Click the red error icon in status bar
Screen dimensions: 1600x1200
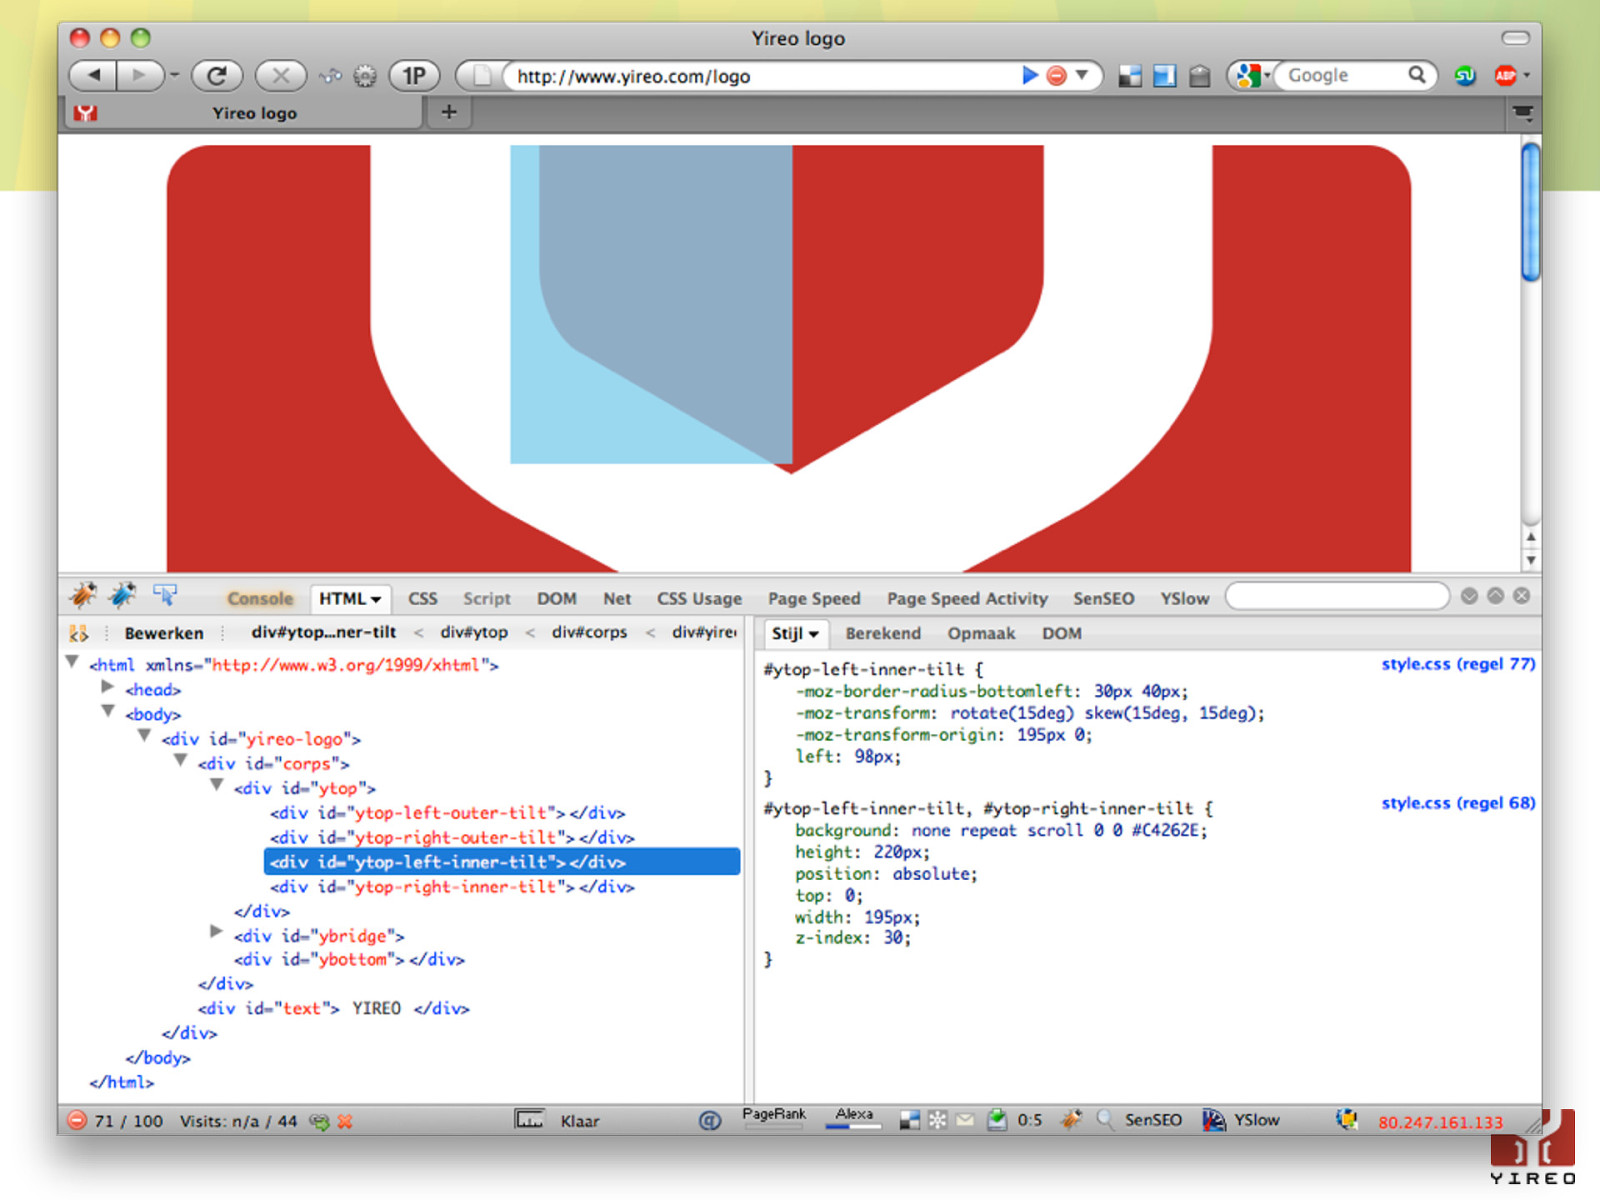(x=77, y=1120)
